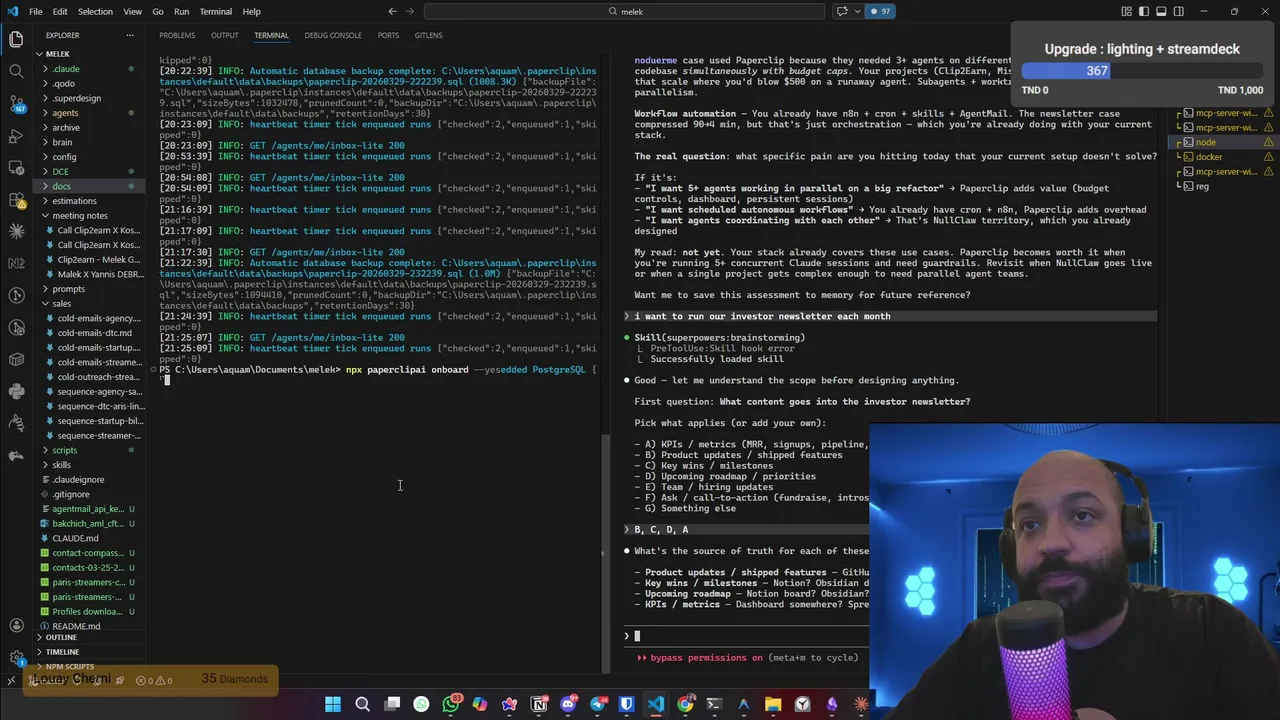The image size is (1280, 720).
Task: Expand the agents folder
Action: pos(90,113)
